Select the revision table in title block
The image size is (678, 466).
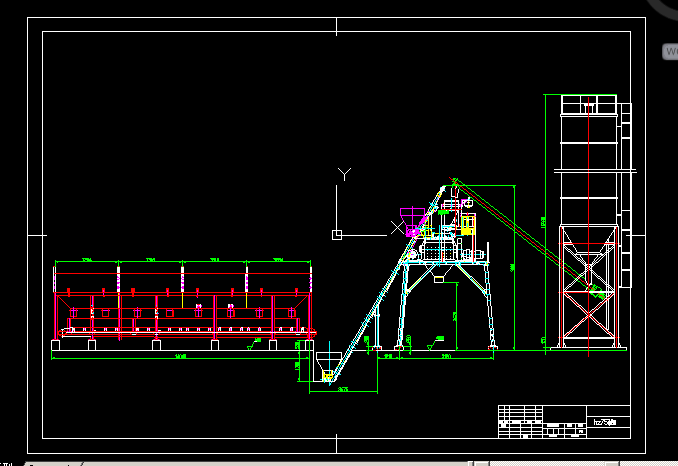click(x=520, y=421)
